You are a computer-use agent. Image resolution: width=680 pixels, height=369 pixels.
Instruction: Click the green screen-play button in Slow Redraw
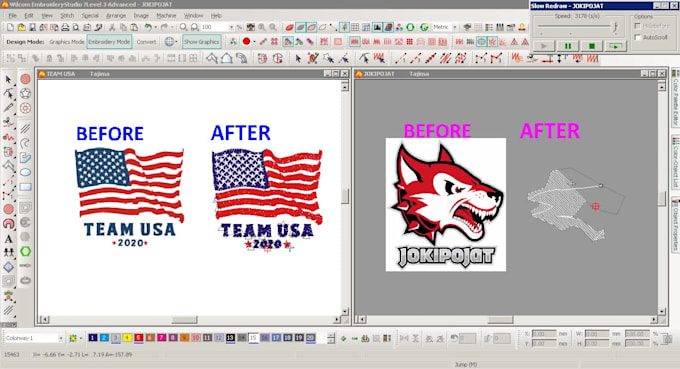pos(615,46)
